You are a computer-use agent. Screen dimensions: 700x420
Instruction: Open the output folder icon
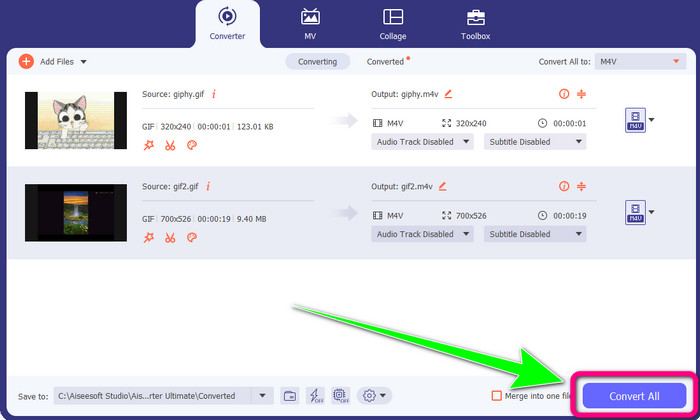pos(290,395)
